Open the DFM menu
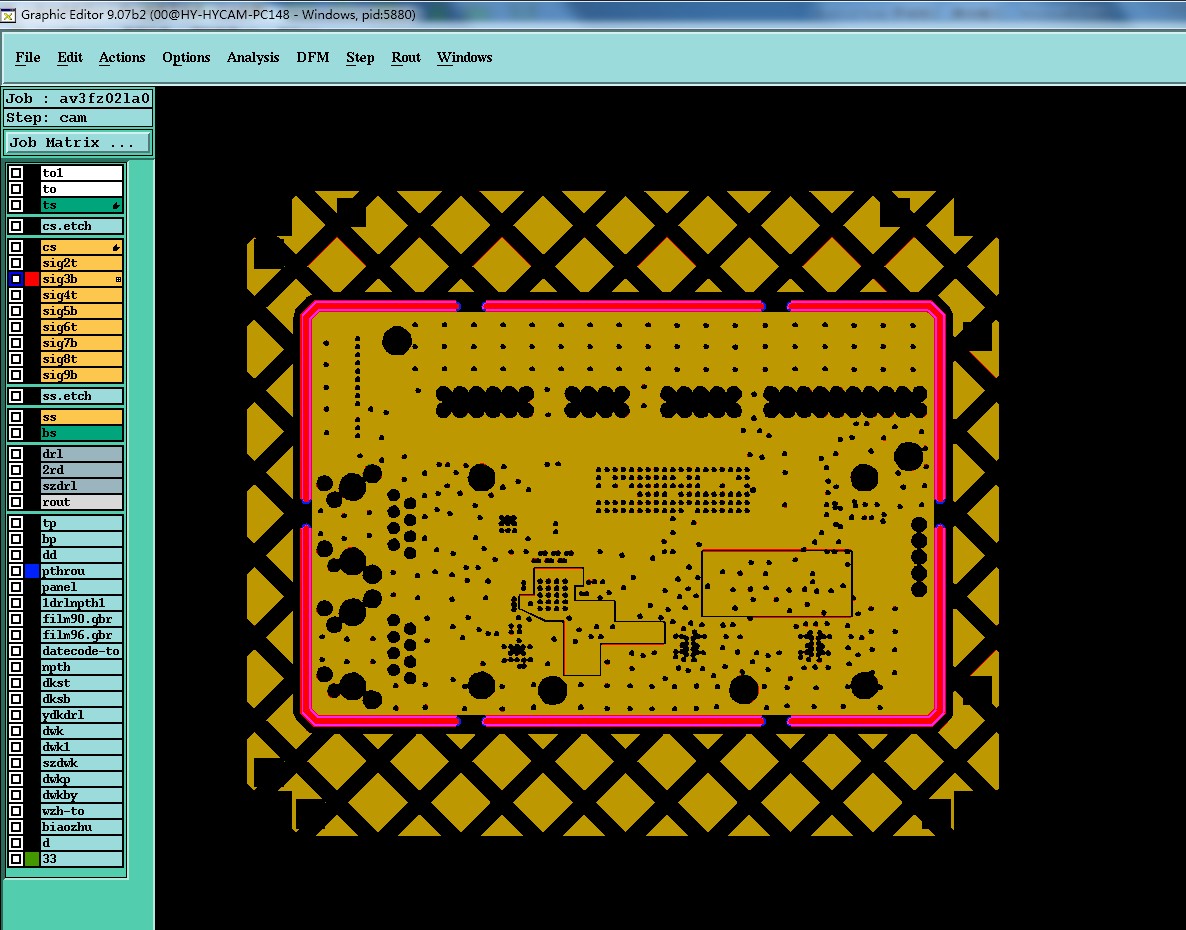Viewport: 1186px width, 930px height. point(312,57)
